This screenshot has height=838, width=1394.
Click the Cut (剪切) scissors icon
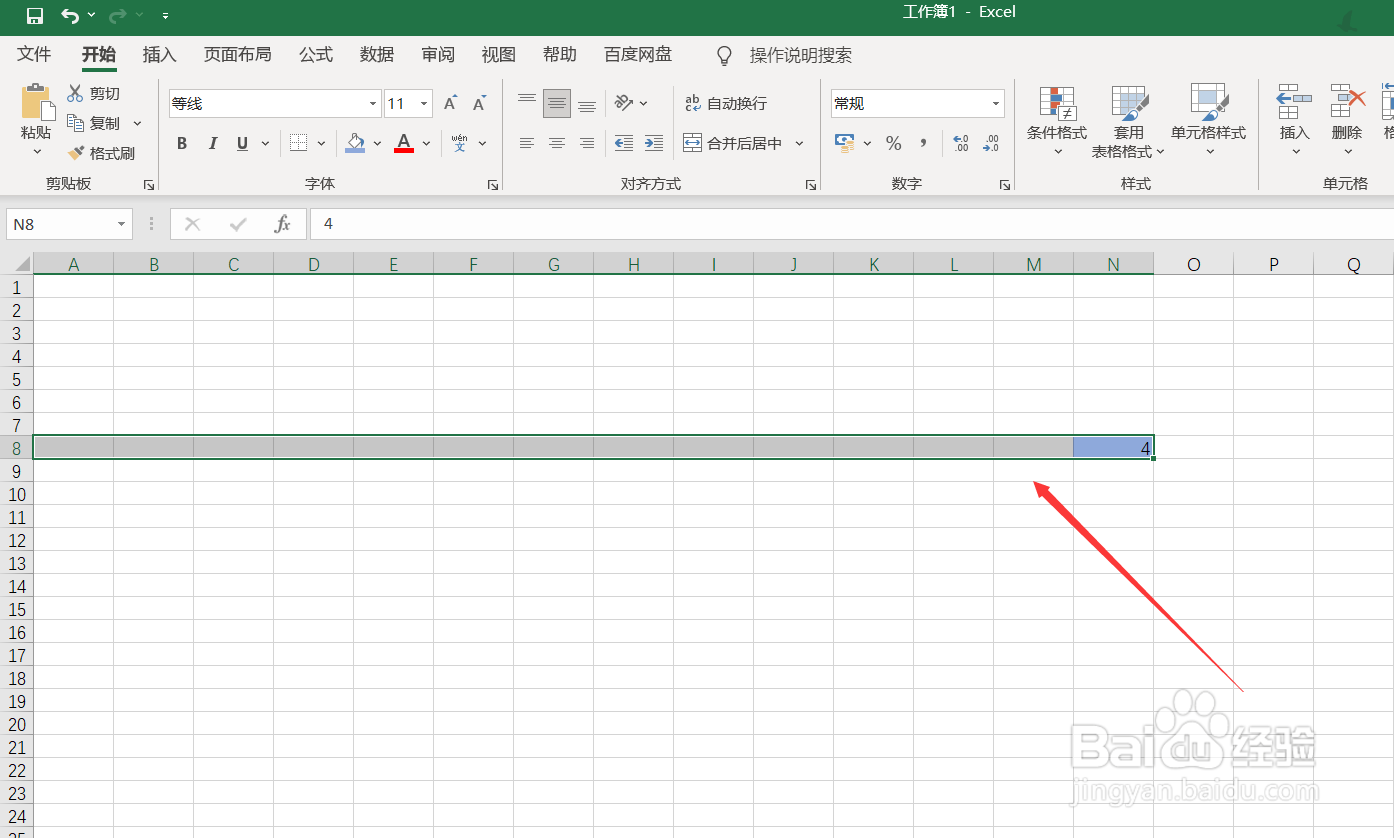tap(76, 93)
